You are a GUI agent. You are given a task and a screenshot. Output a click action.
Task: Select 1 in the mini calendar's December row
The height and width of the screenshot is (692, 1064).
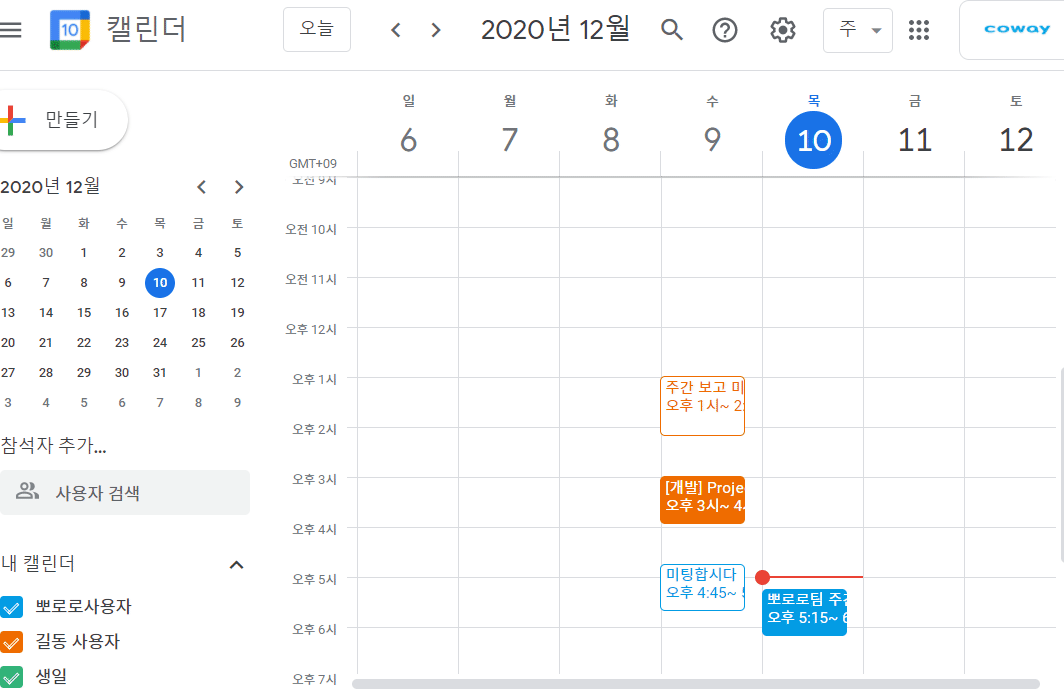(83, 252)
